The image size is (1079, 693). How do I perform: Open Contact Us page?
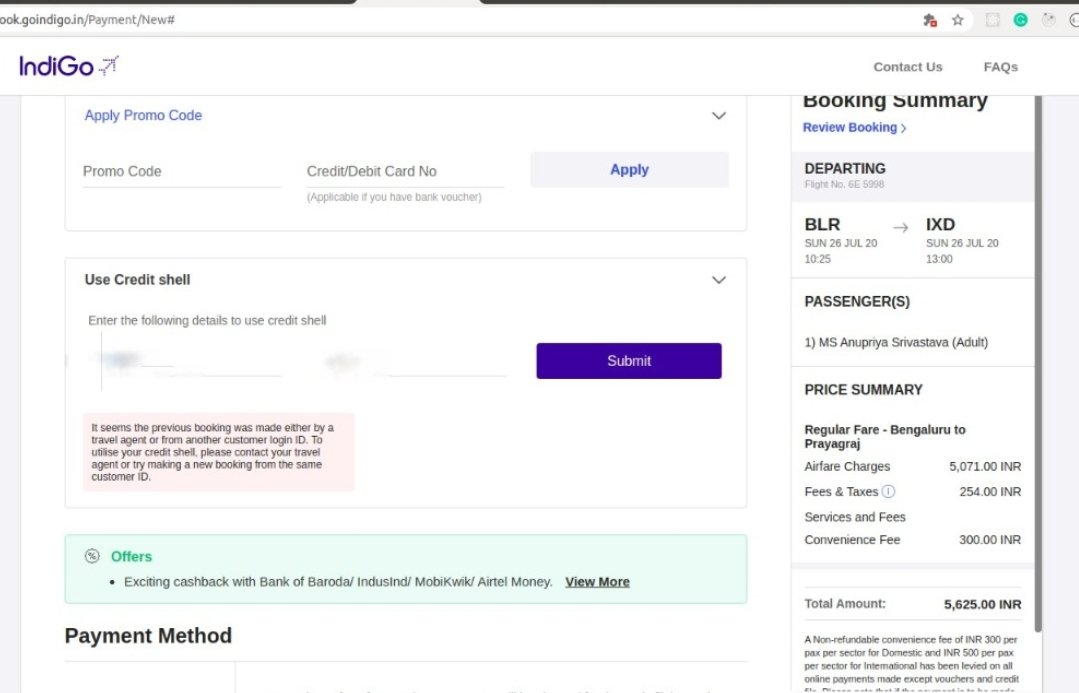pos(908,67)
